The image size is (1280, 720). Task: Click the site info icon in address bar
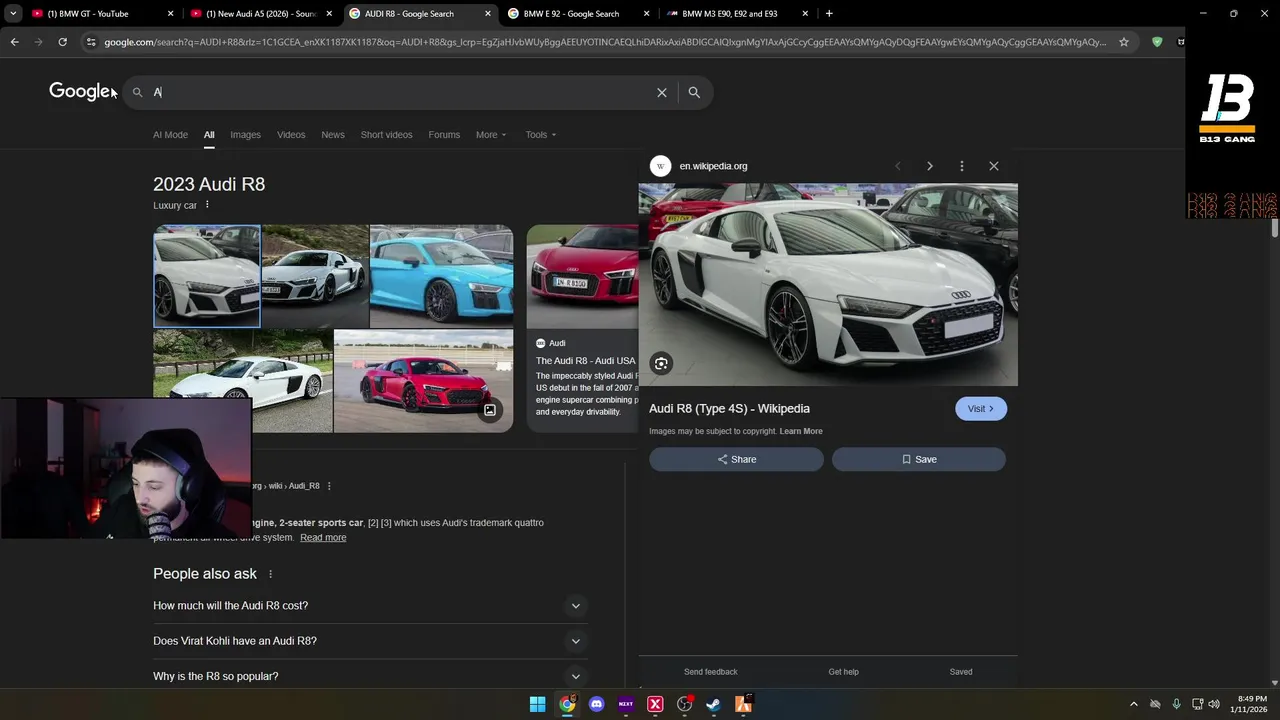coord(91,42)
